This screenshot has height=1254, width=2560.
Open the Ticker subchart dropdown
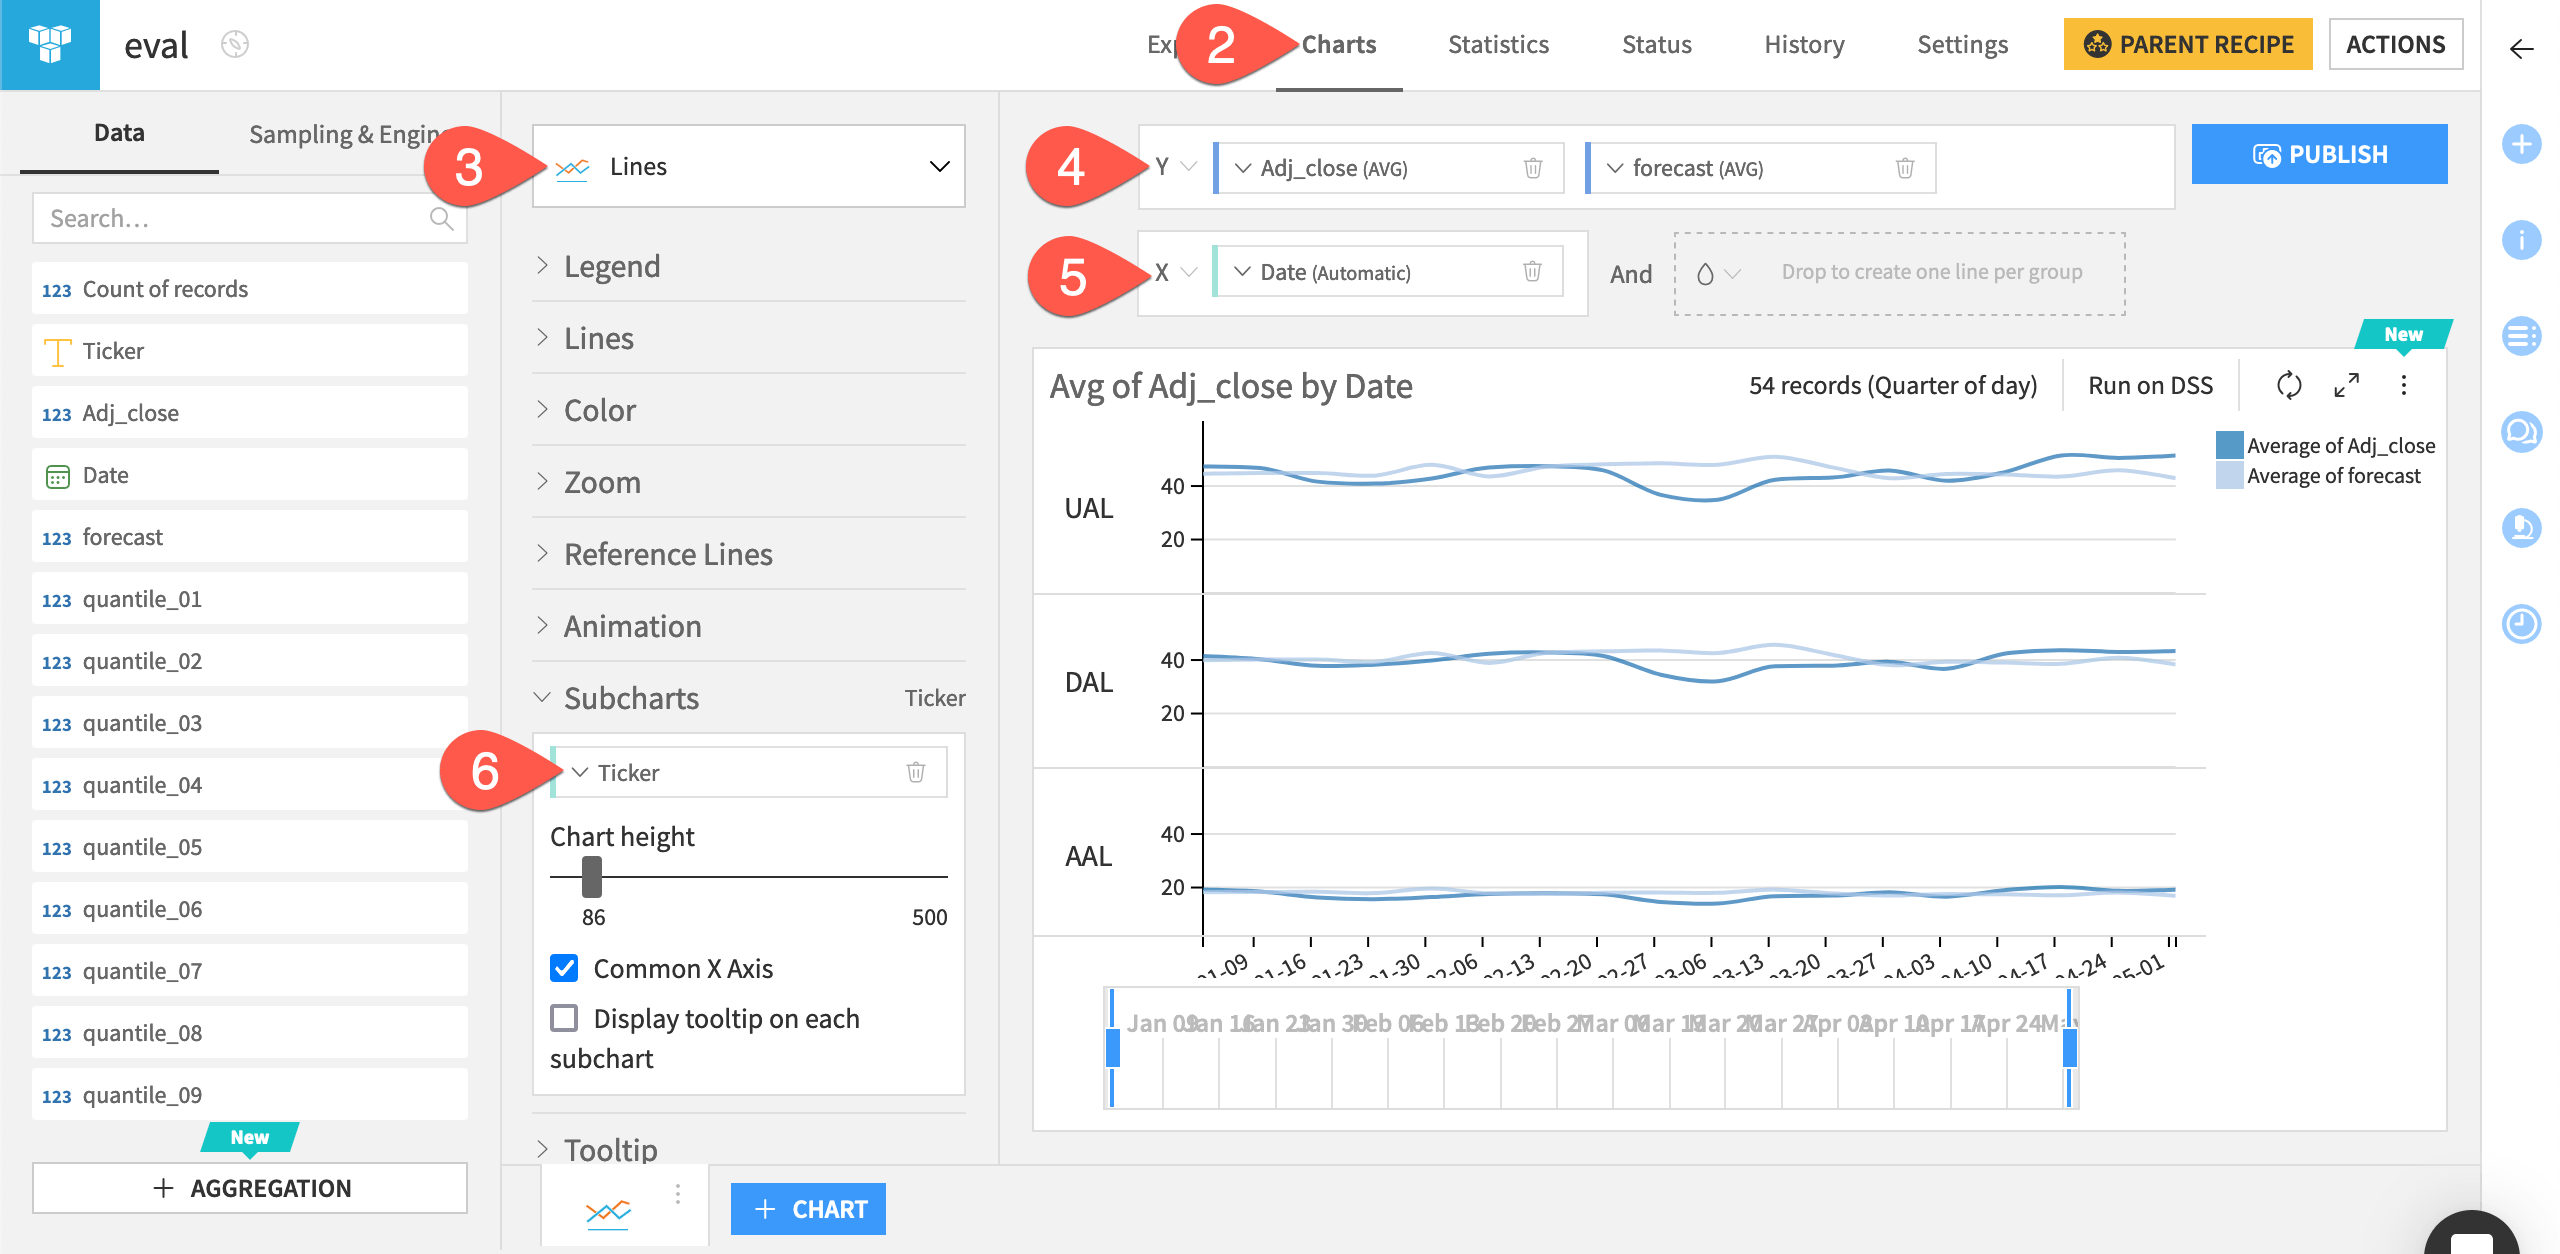[580, 772]
